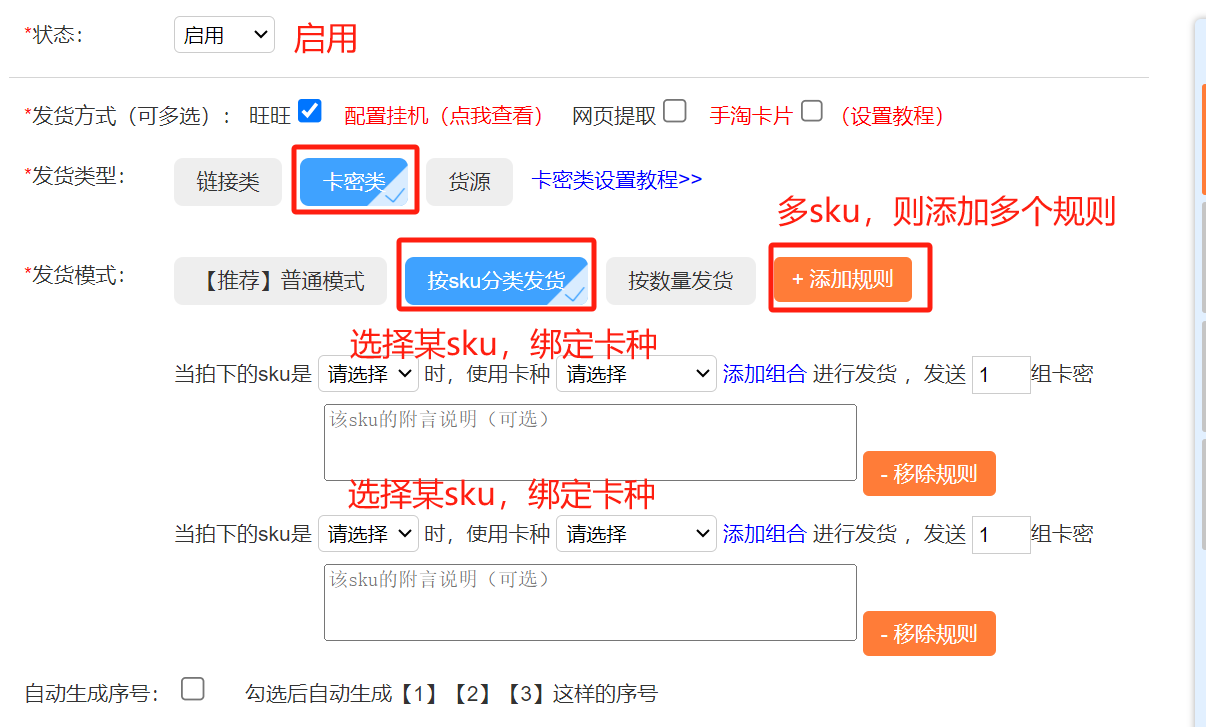
Task: Toggle the 自动生成序号 checkbox
Action: [193, 689]
